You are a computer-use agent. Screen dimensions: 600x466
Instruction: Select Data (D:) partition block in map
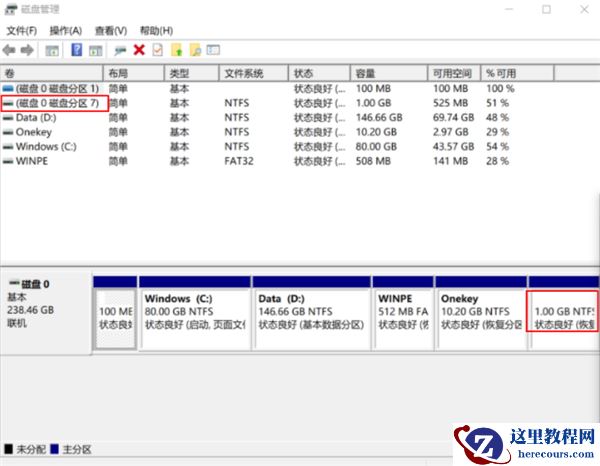[x=311, y=313]
